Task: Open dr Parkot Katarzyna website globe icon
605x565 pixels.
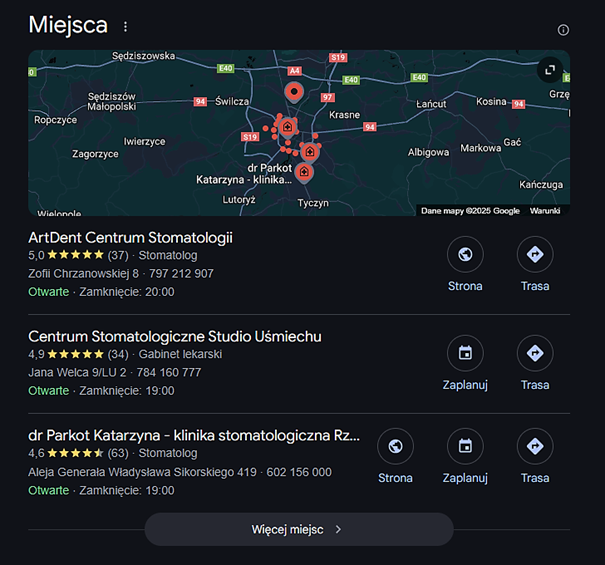Action: click(x=395, y=447)
